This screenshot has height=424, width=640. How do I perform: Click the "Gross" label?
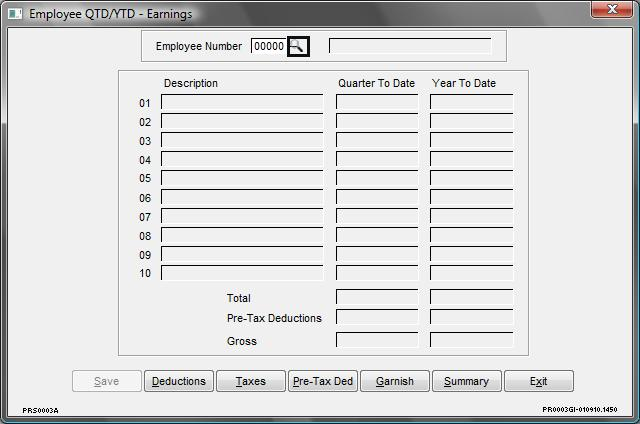coord(242,341)
